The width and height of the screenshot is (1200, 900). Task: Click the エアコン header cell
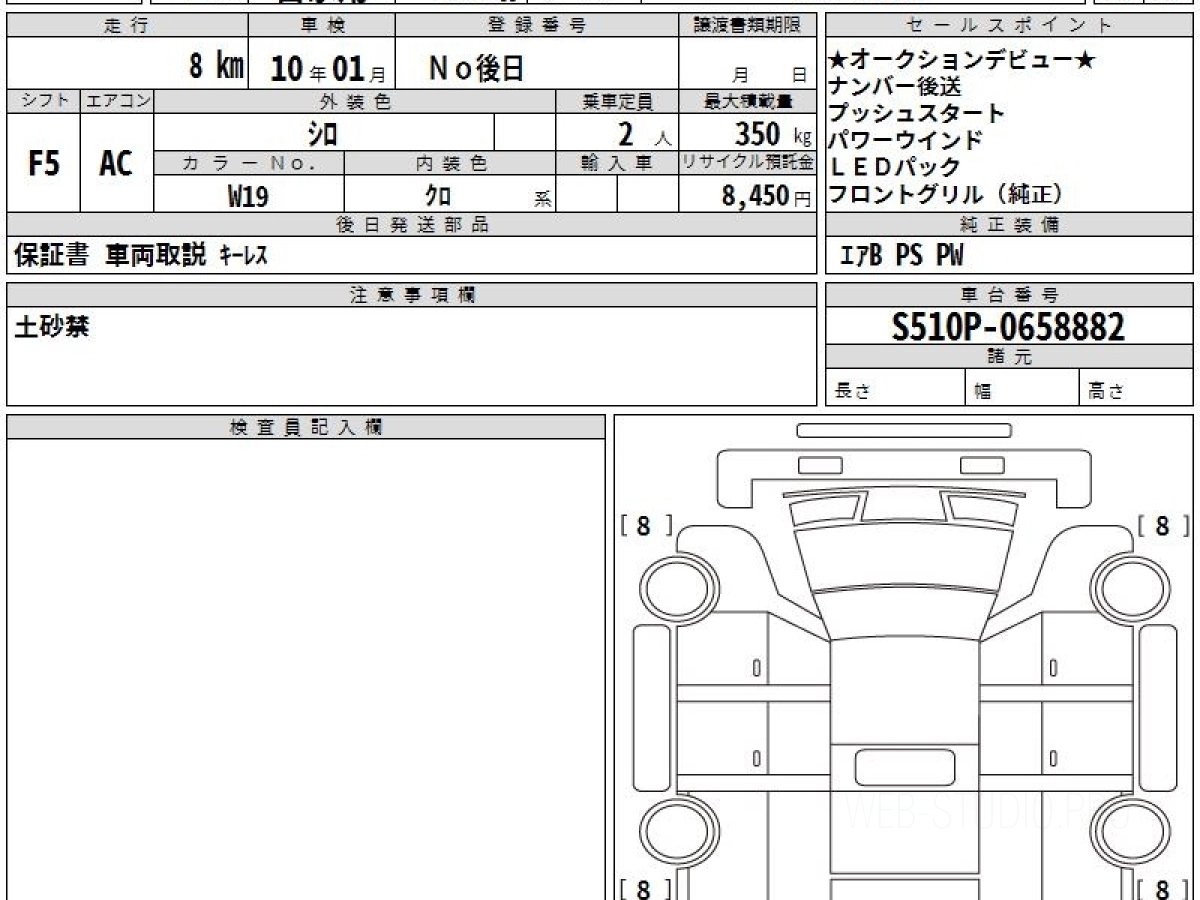click(x=117, y=101)
